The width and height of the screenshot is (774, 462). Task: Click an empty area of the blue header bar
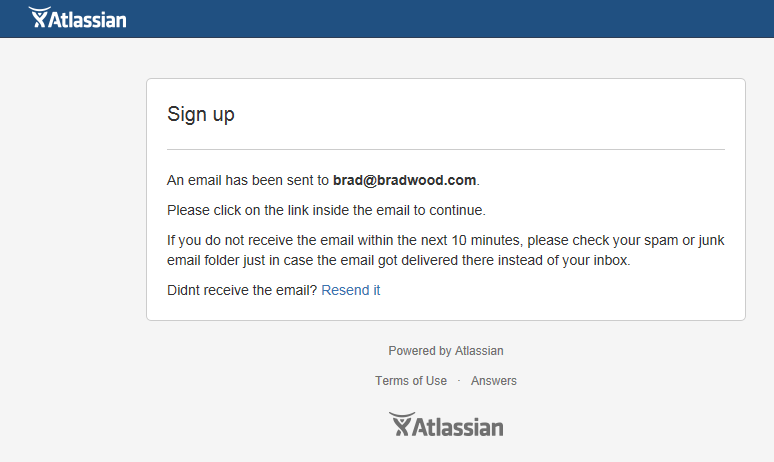click(450, 18)
